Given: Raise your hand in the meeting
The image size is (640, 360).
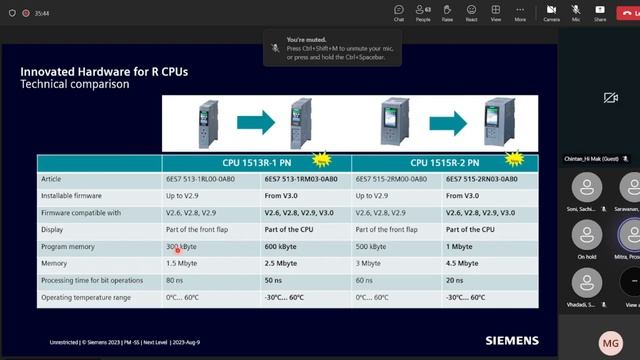Looking at the screenshot, I should [x=447, y=13].
